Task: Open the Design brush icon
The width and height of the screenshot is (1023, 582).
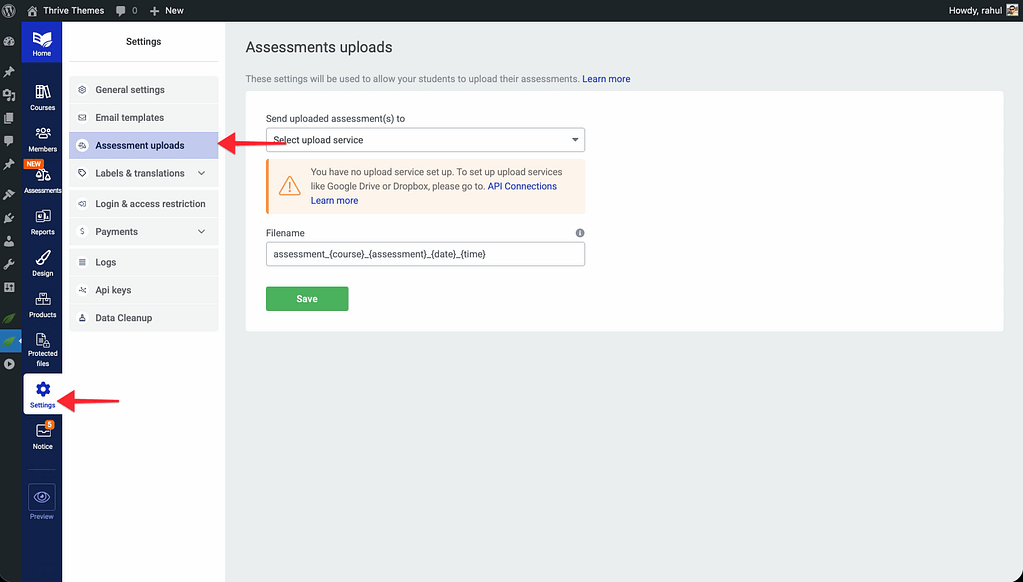Action: 42,262
